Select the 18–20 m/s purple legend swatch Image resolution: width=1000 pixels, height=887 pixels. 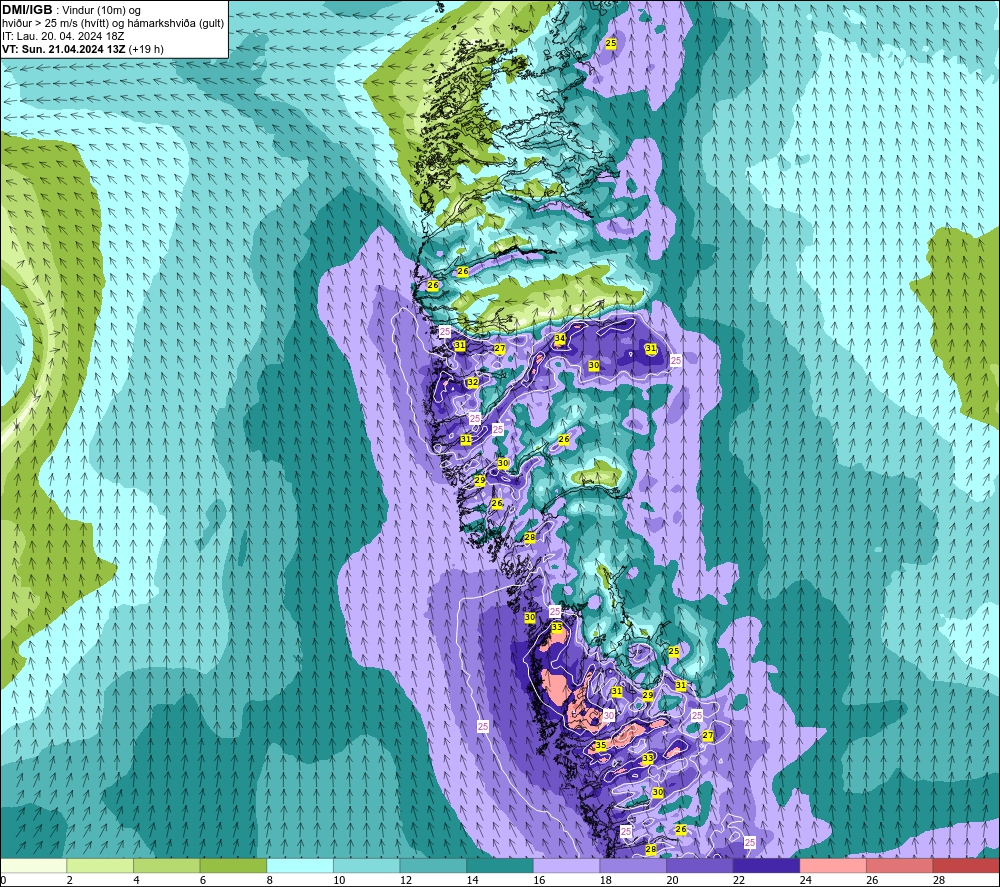(x=633, y=866)
